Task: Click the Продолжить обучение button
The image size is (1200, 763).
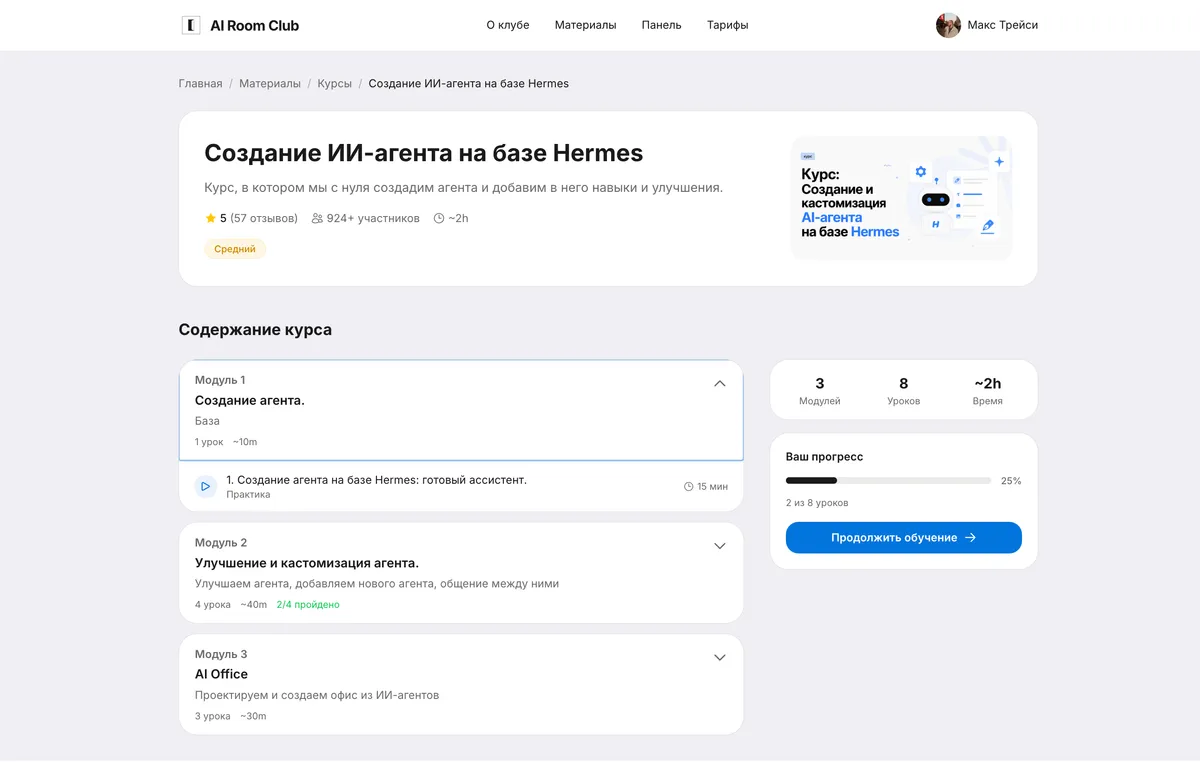Action: [x=904, y=538]
